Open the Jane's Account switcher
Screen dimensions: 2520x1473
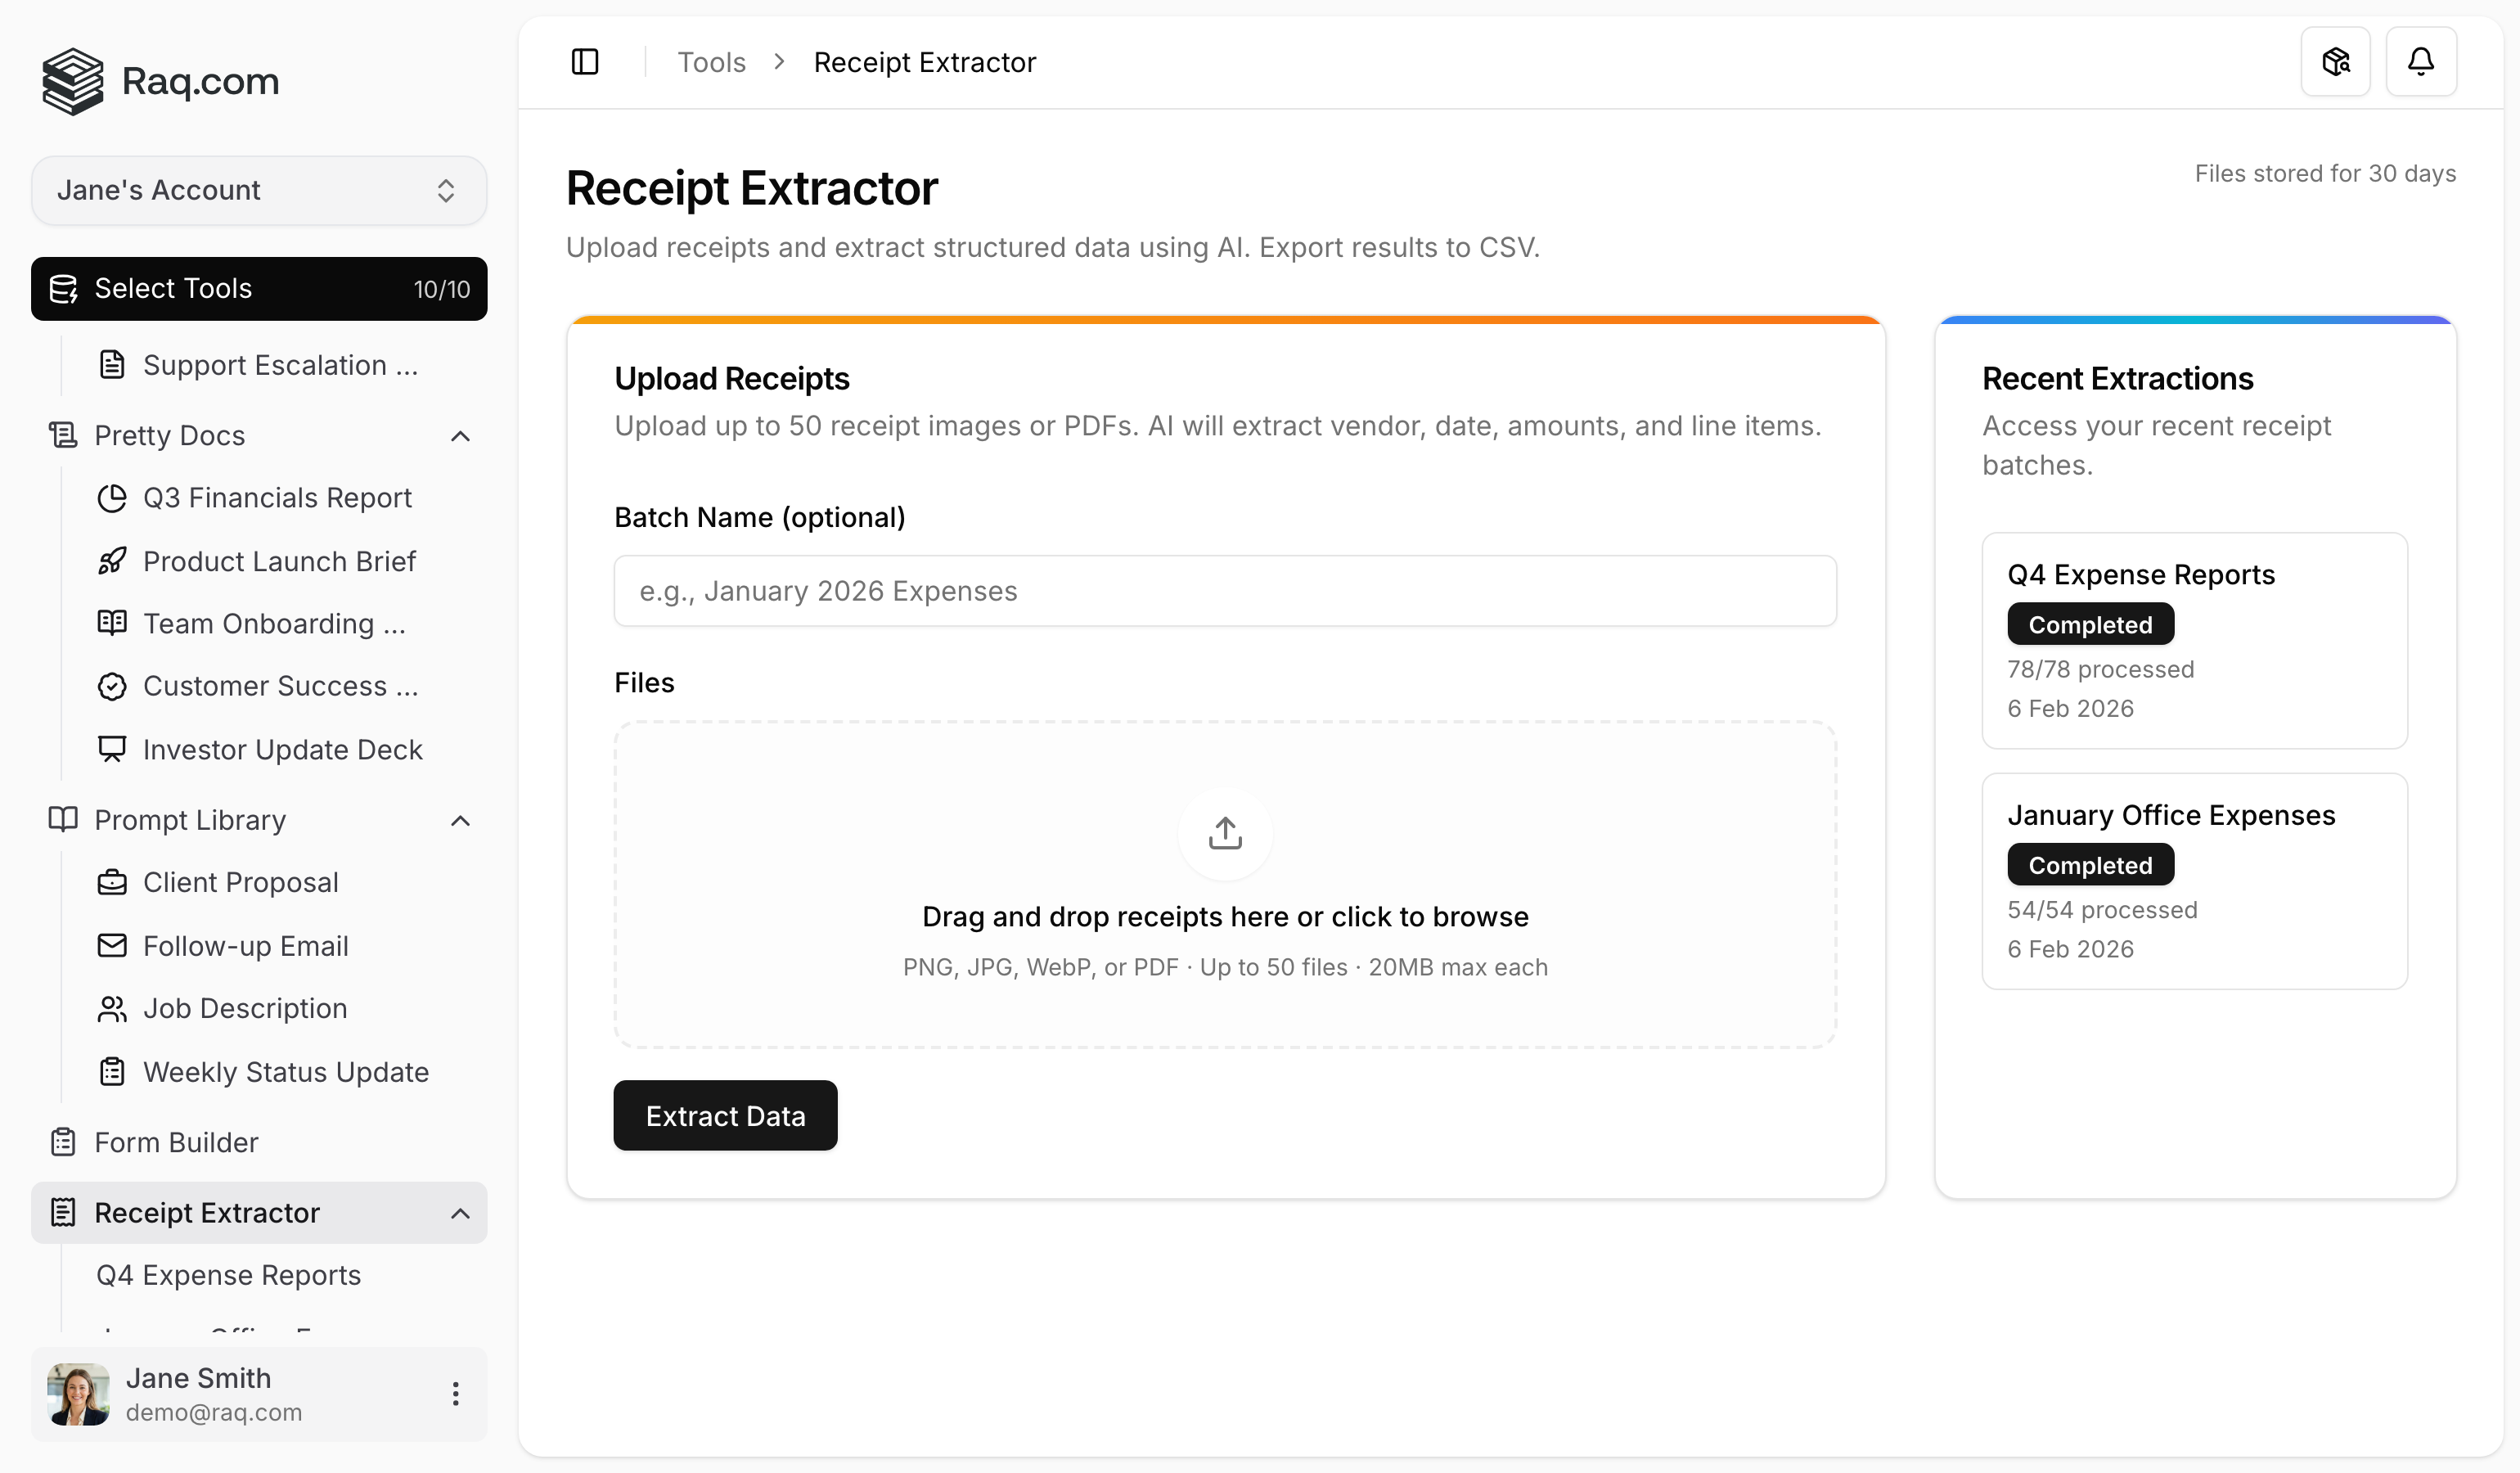click(x=258, y=190)
